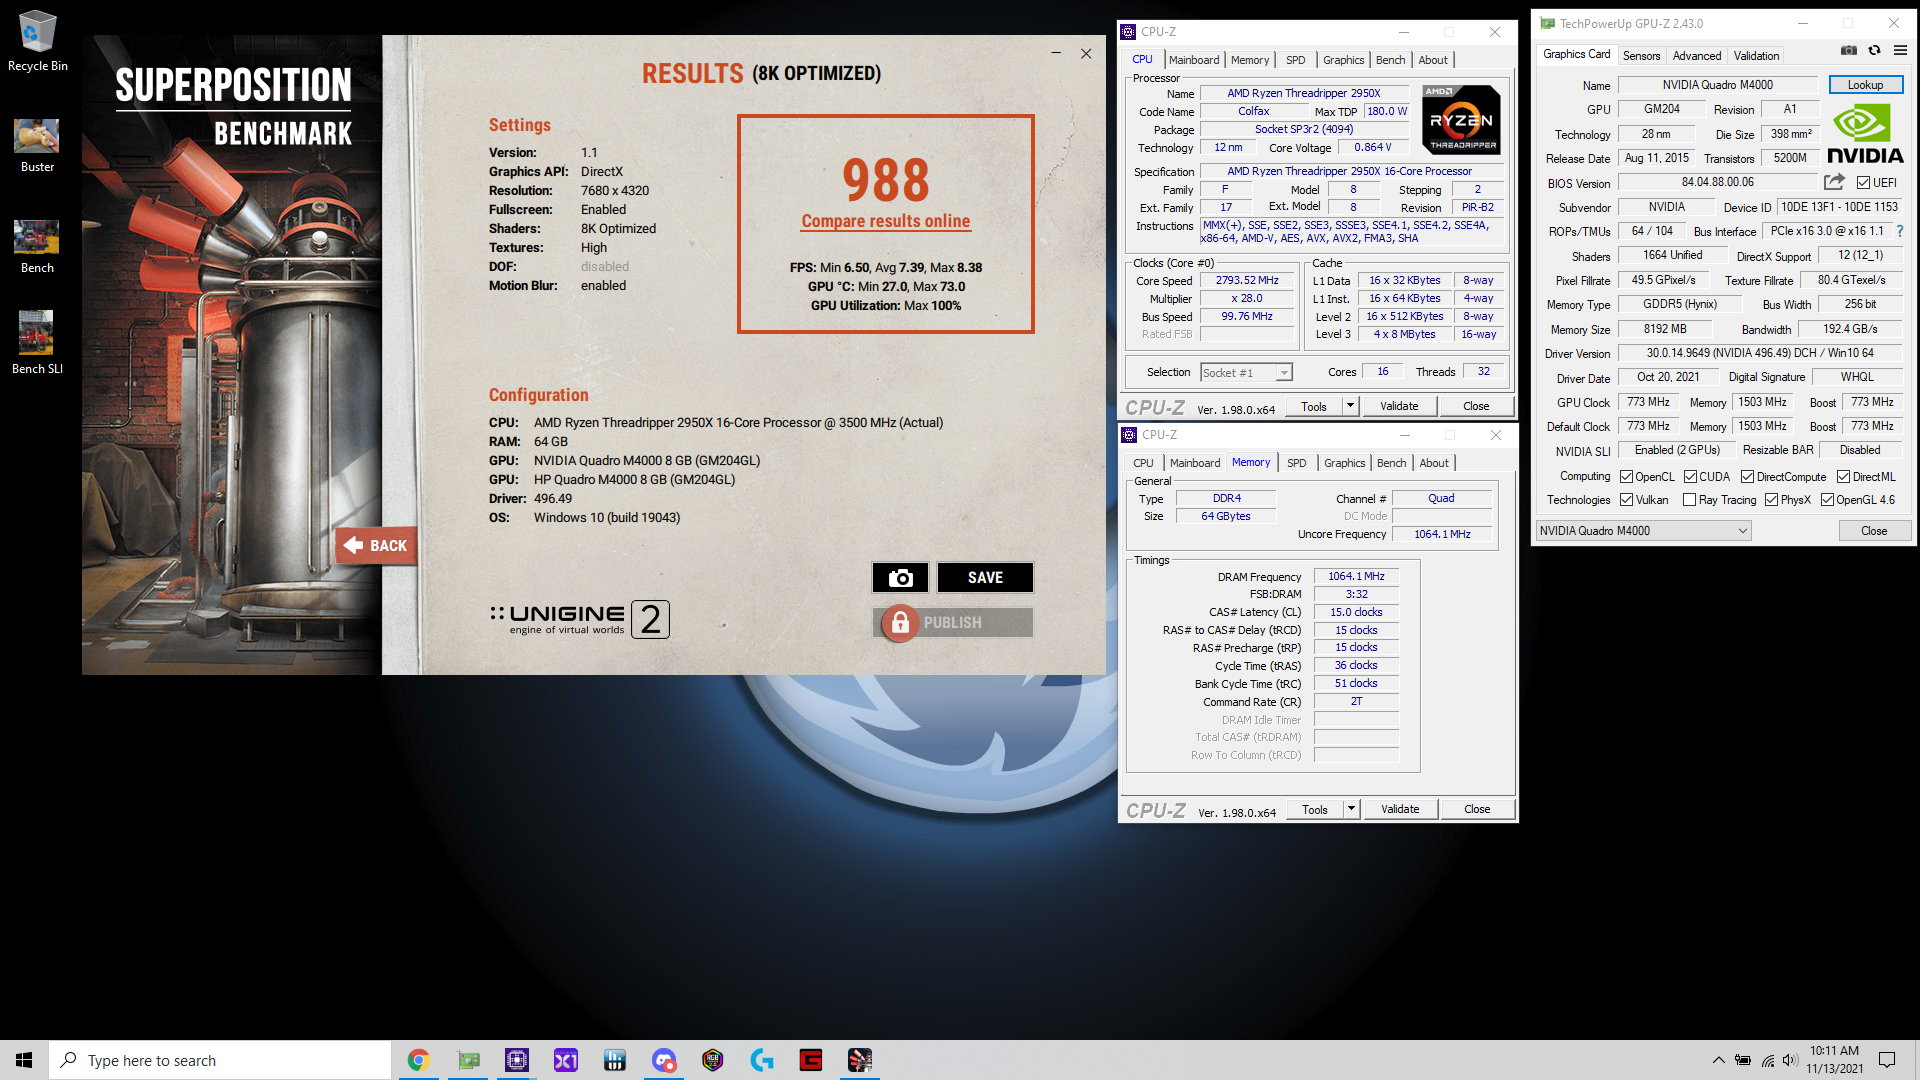This screenshot has height=1080, width=1920.
Task: Switch to Advanced tab in GPU-Z
Action: 1697,56
